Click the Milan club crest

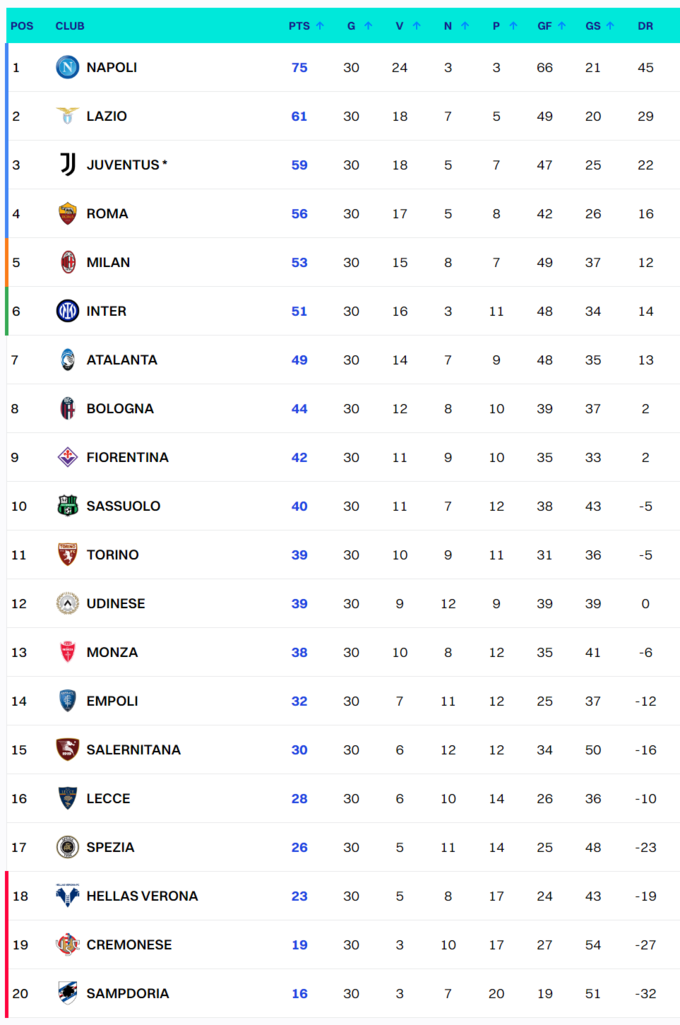[67, 262]
